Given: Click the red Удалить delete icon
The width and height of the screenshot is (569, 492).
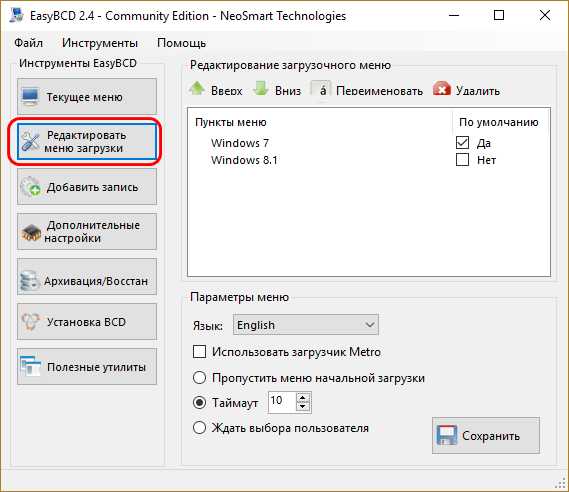Looking at the screenshot, I should click(442, 89).
